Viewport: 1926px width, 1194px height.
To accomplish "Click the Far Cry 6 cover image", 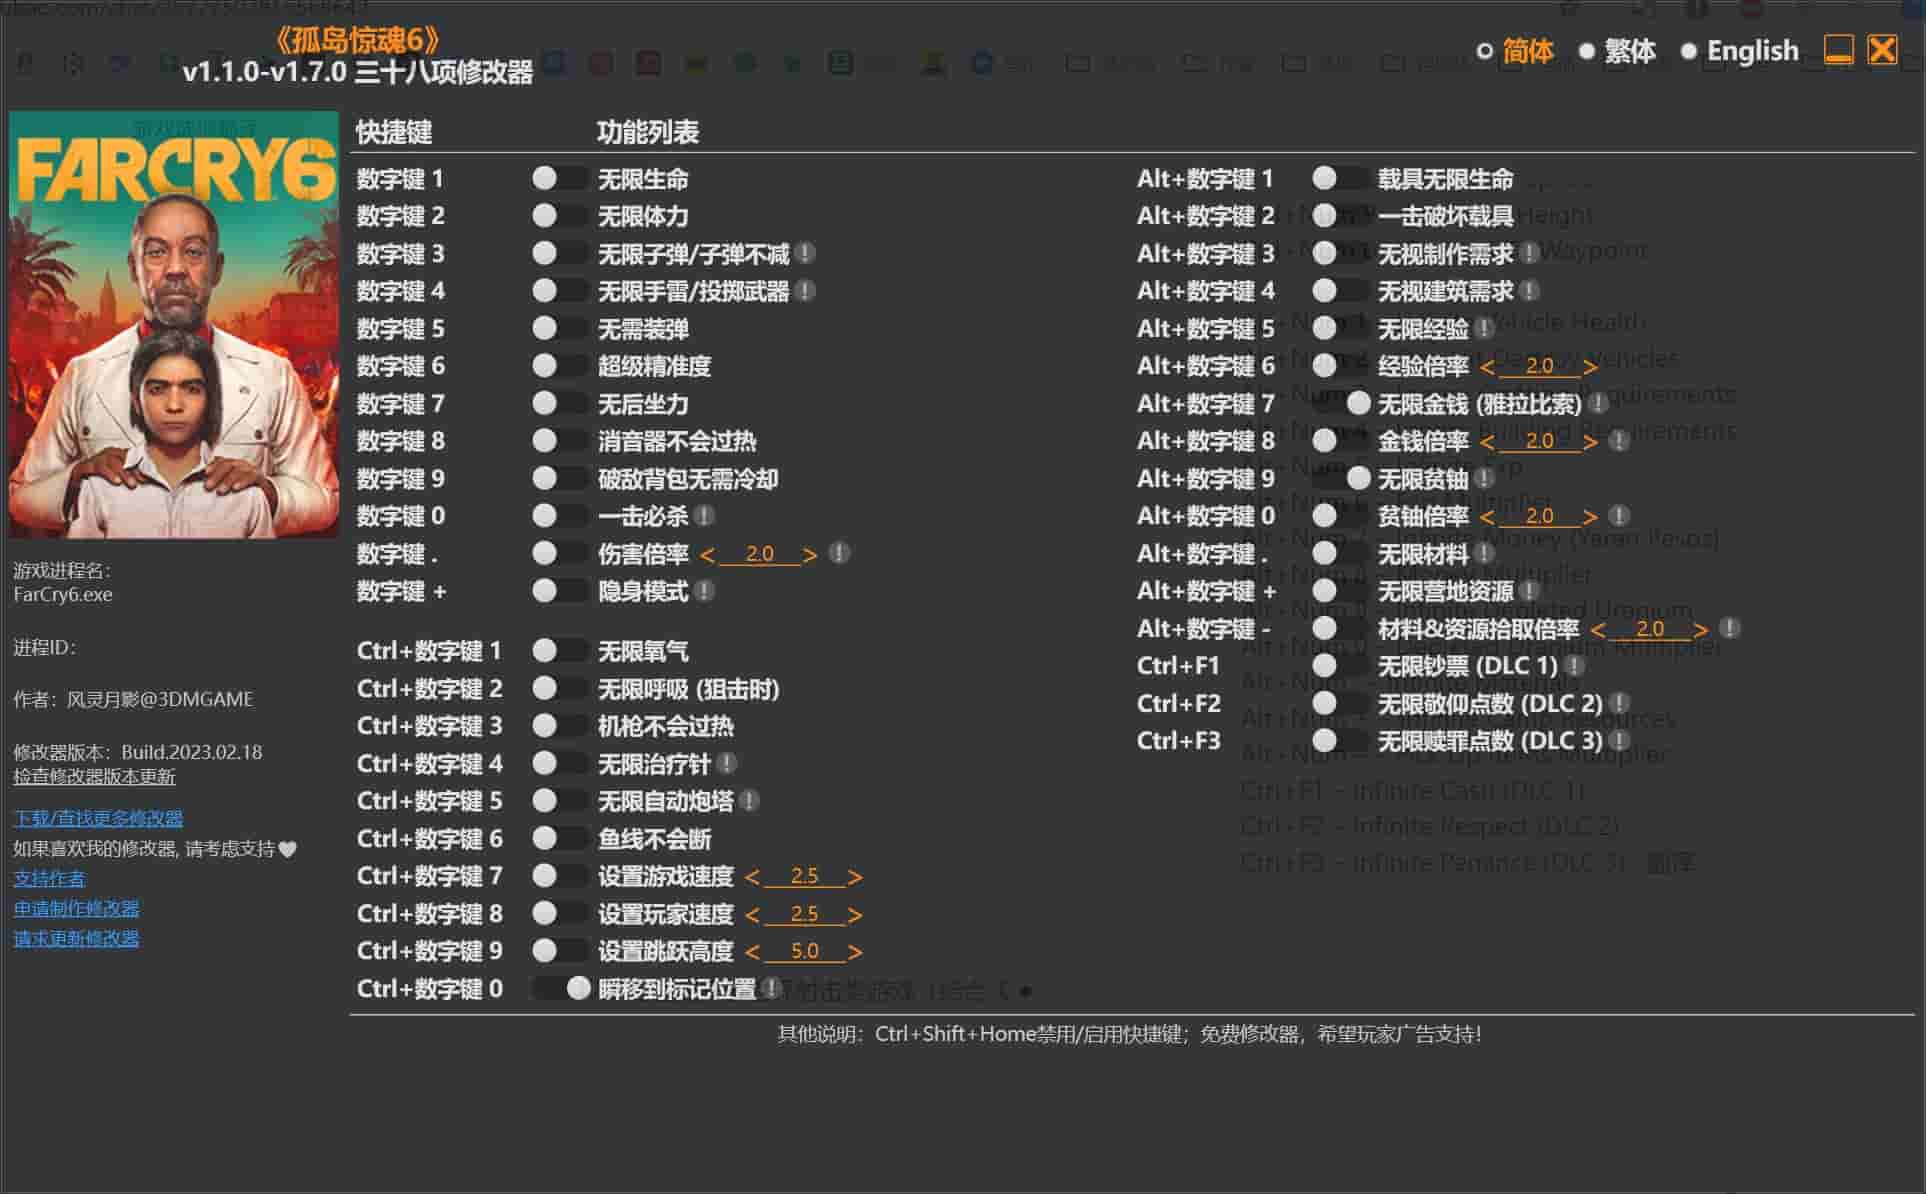I will point(174,325).
